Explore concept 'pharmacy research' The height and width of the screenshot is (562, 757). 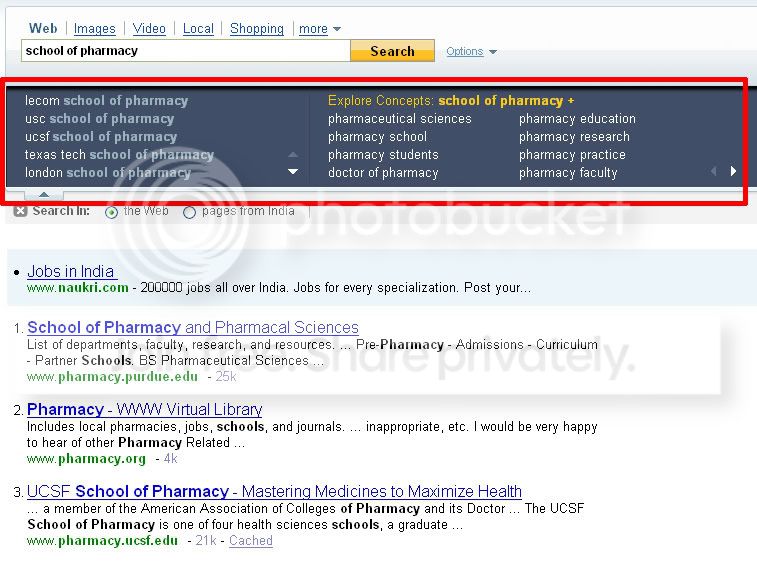click(x=575, y=137)
